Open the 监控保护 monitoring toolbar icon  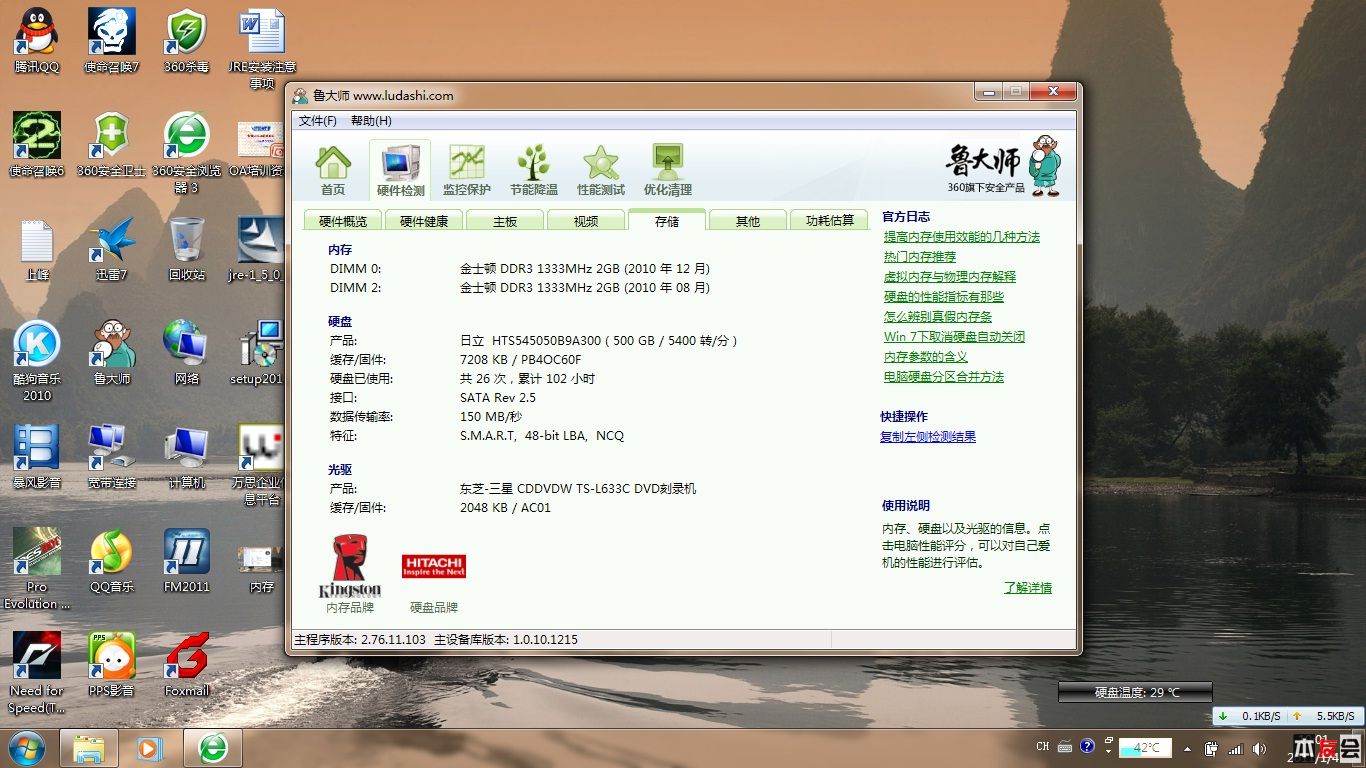467,169
